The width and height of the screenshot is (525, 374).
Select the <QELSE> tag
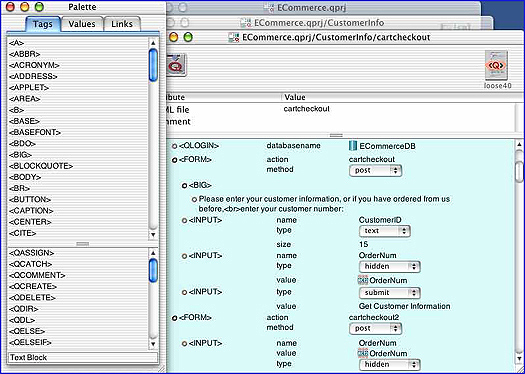click(27, 331)
